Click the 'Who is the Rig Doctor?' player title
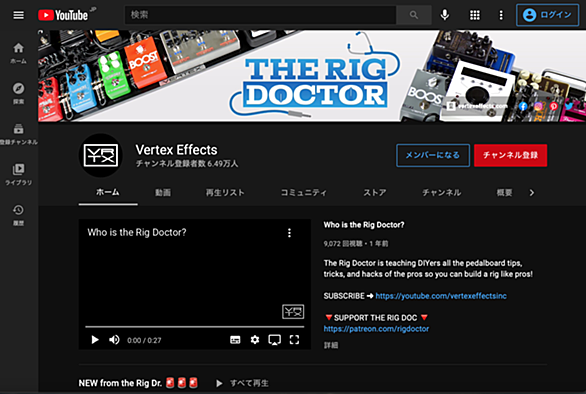Image resolution: width=586 pixels, height=394 pixels. click(137, 233)
